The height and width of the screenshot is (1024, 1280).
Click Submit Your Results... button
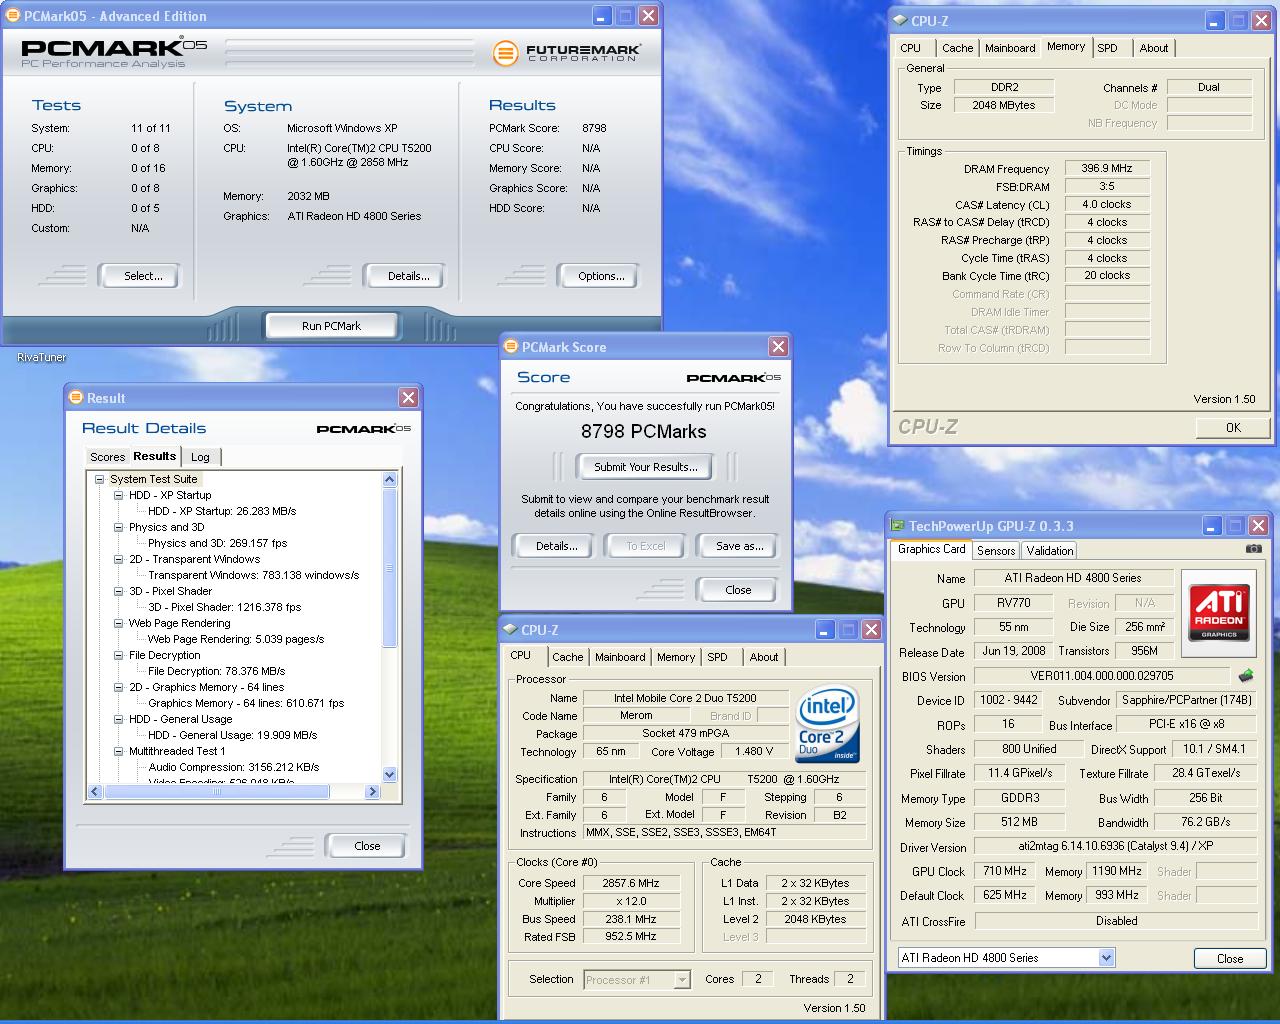[645, 467]
